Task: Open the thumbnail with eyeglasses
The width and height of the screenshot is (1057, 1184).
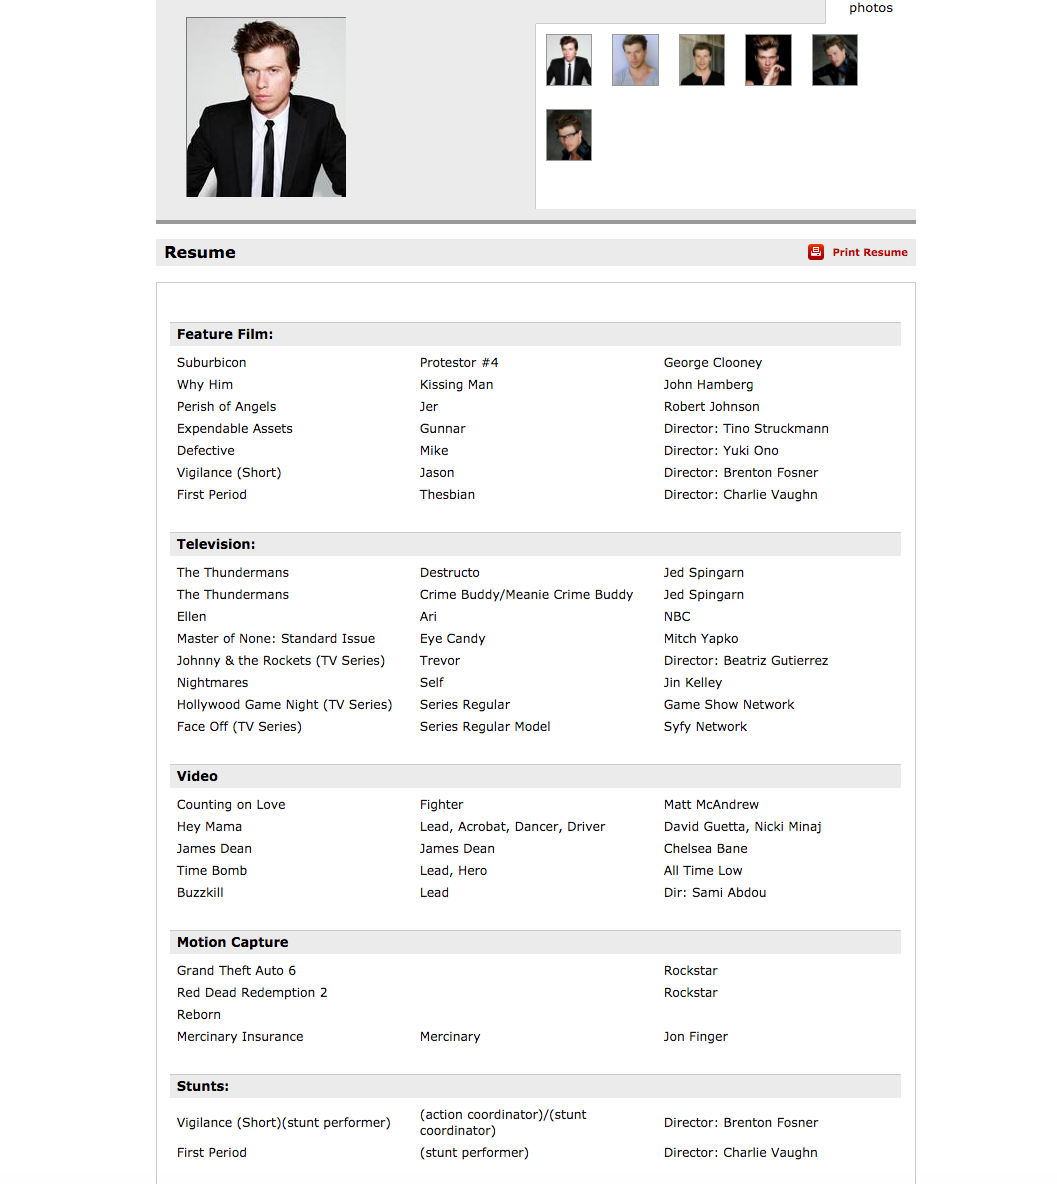Action: click(569, 135)
